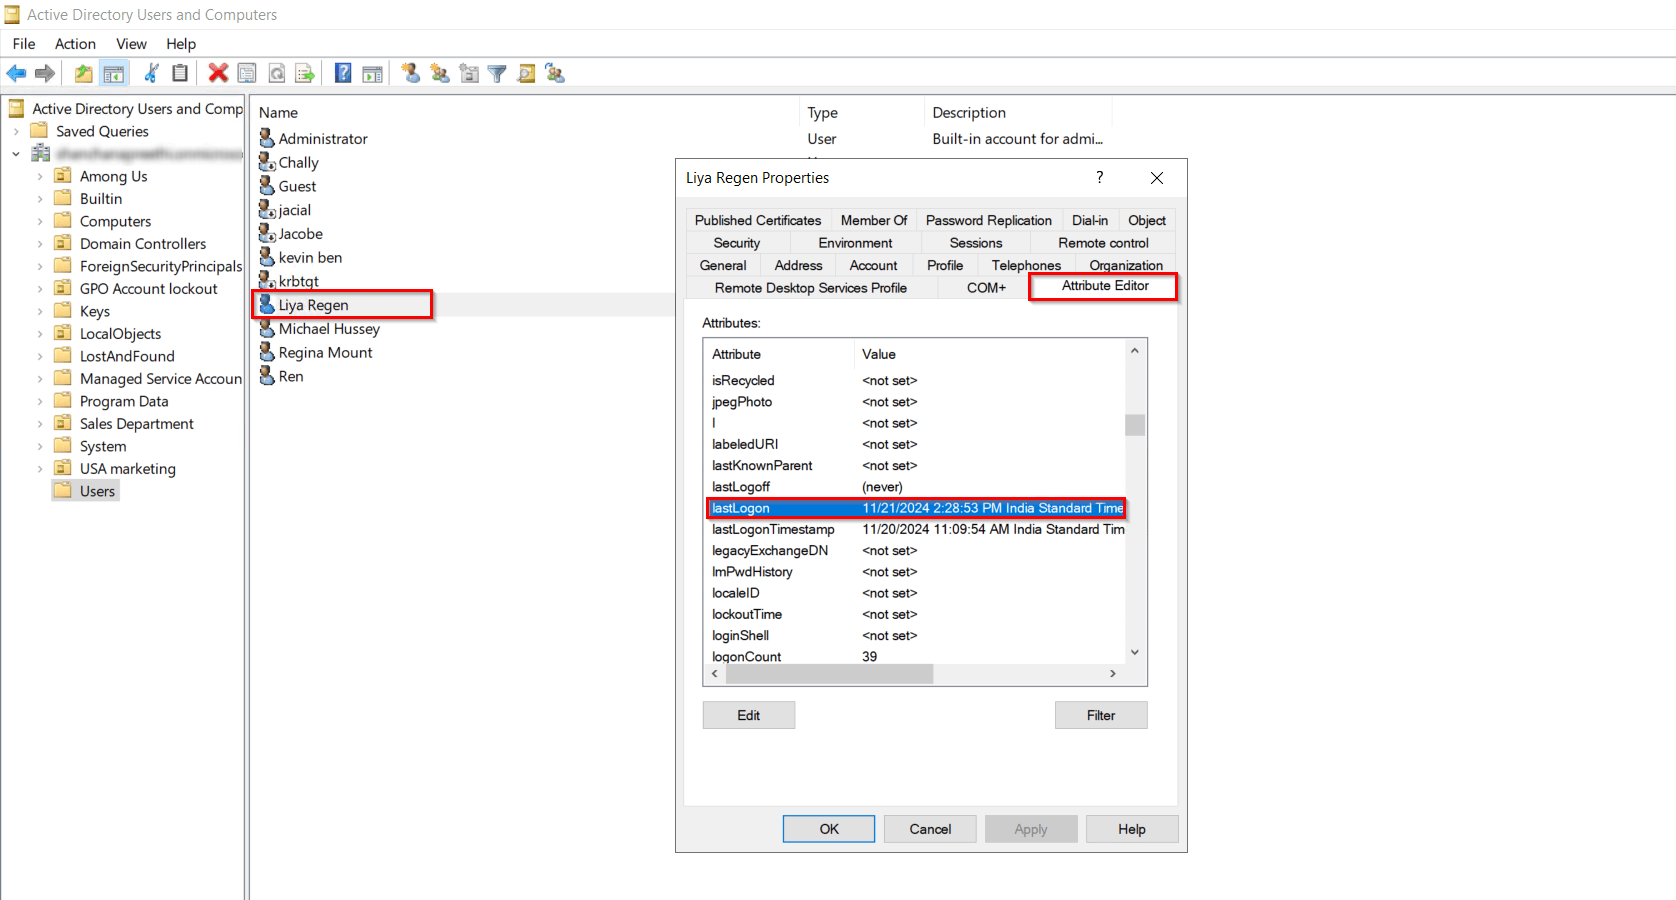Refresh the view with the refresh icon

pyautogui.click(x=277, y=72)
